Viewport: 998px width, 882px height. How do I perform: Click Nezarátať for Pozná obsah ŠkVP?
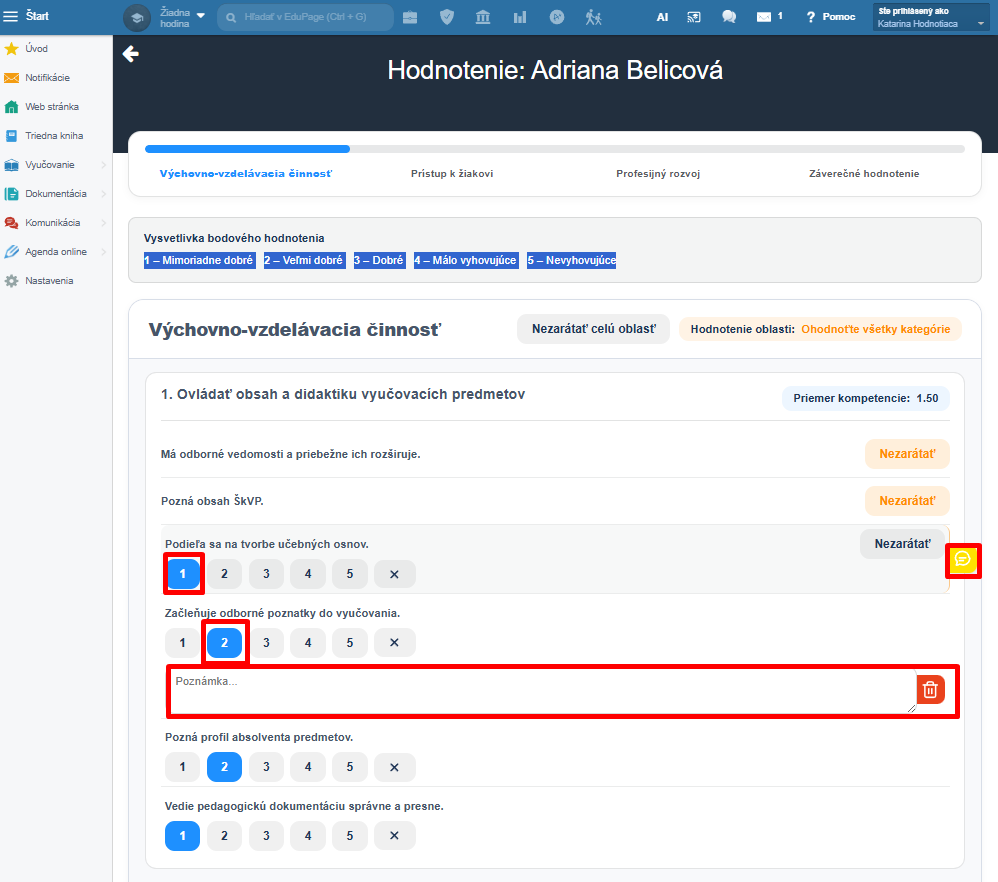click(907, 501)
